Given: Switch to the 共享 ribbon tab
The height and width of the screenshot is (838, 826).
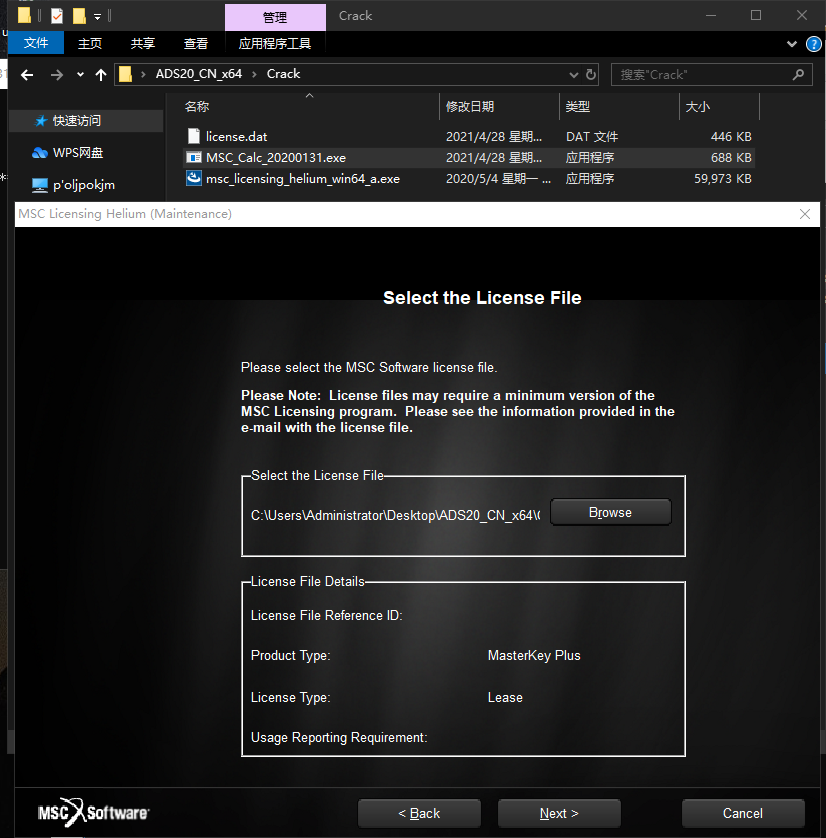Looking at the screenshot, I should 143,43.
